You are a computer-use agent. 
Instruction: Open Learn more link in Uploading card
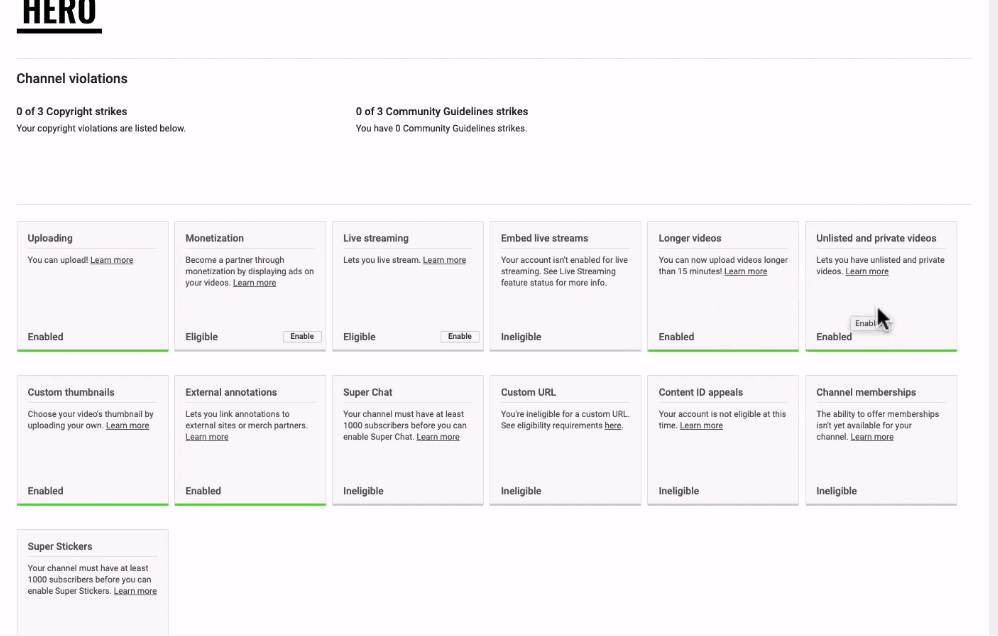[111, 260]
